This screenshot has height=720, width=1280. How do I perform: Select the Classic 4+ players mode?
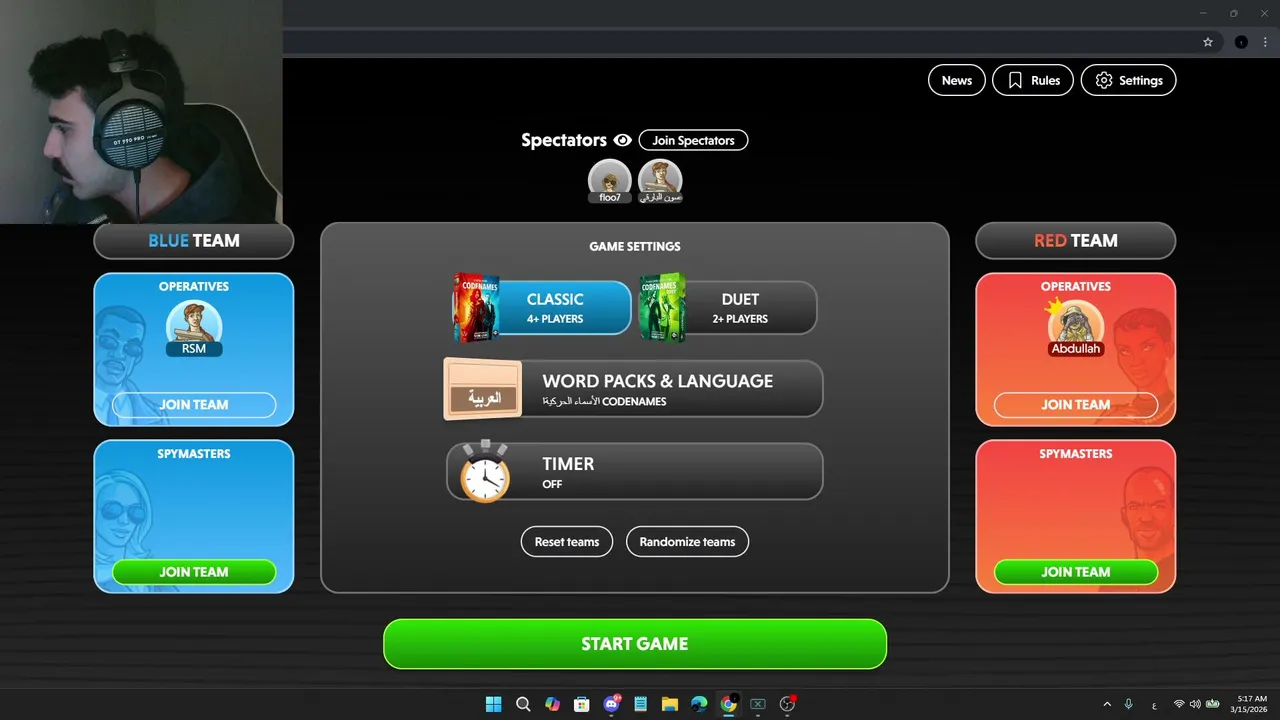point(543,307)
